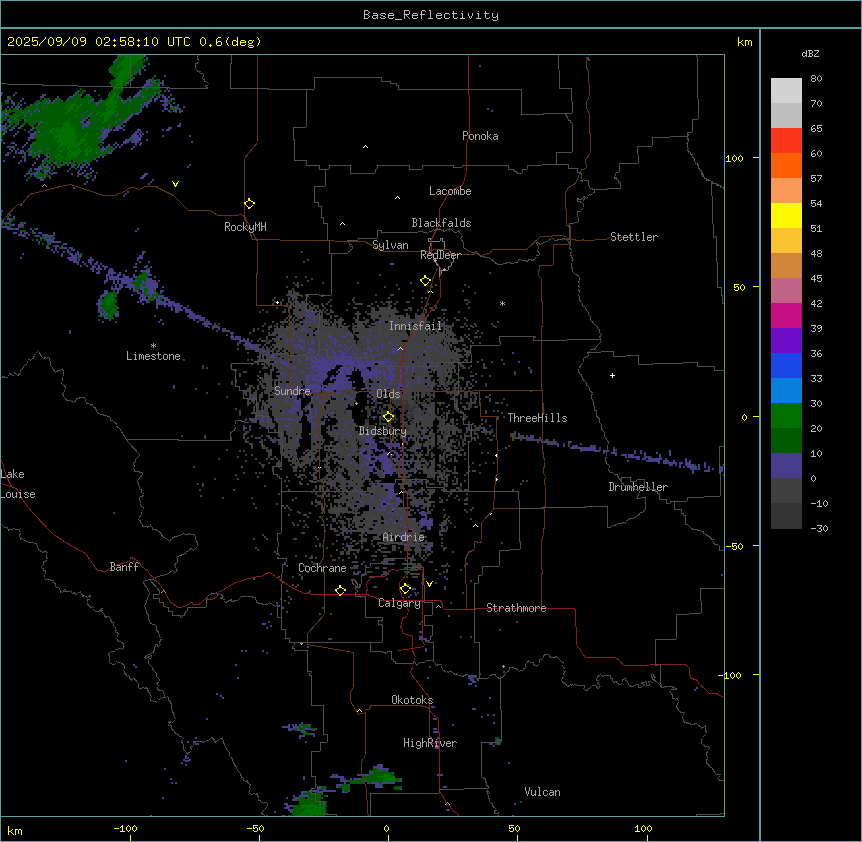
Task: Click the Lake Louise label
Action: [x=18, y=484]
